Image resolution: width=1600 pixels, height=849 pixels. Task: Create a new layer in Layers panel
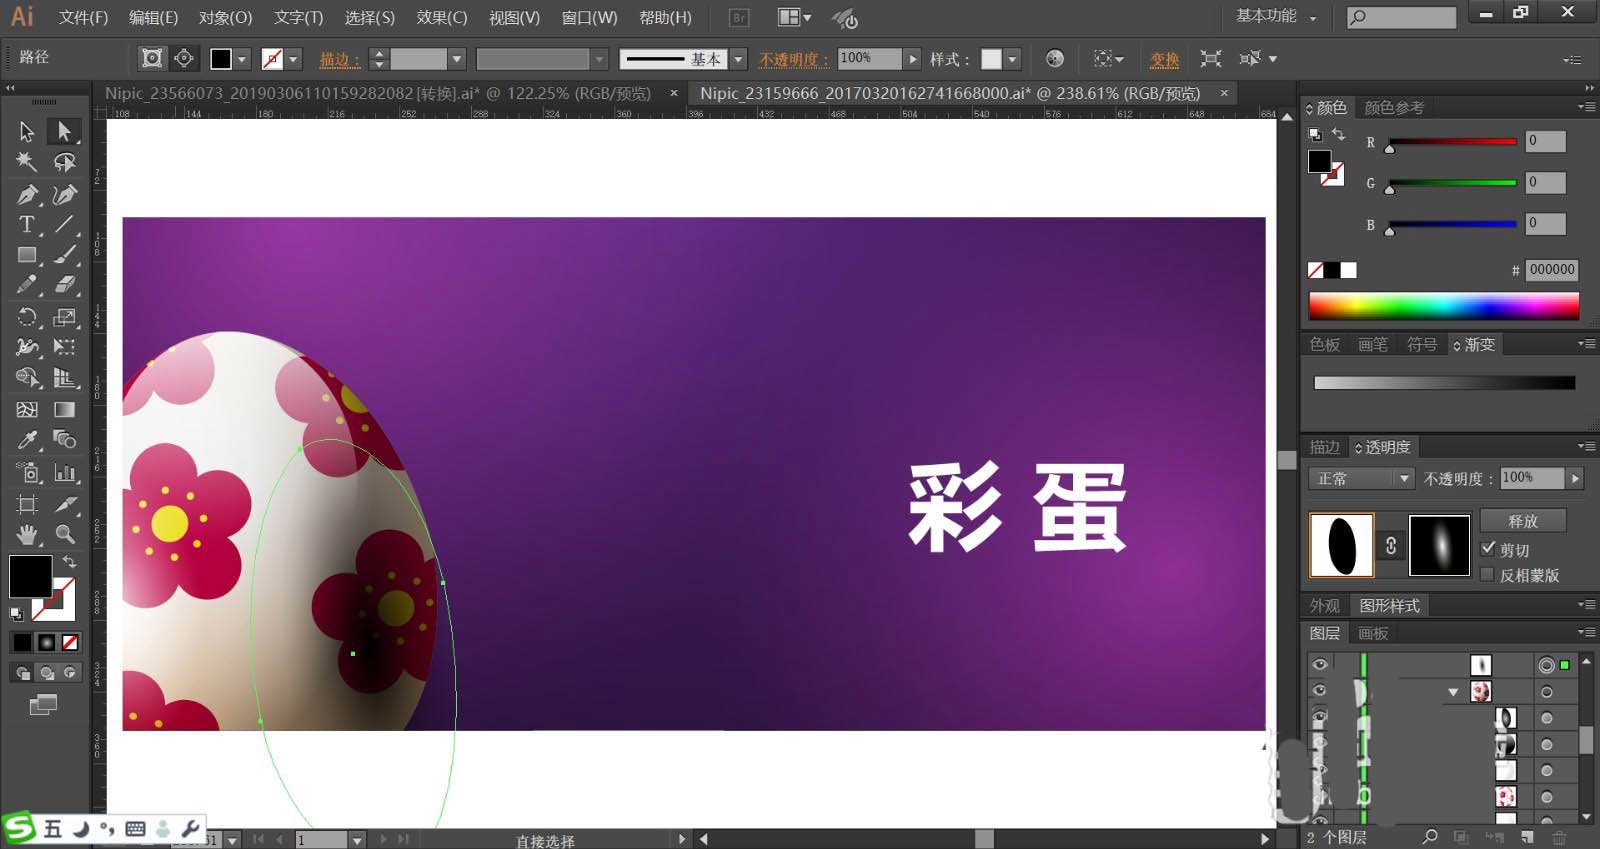point(1527,837)
